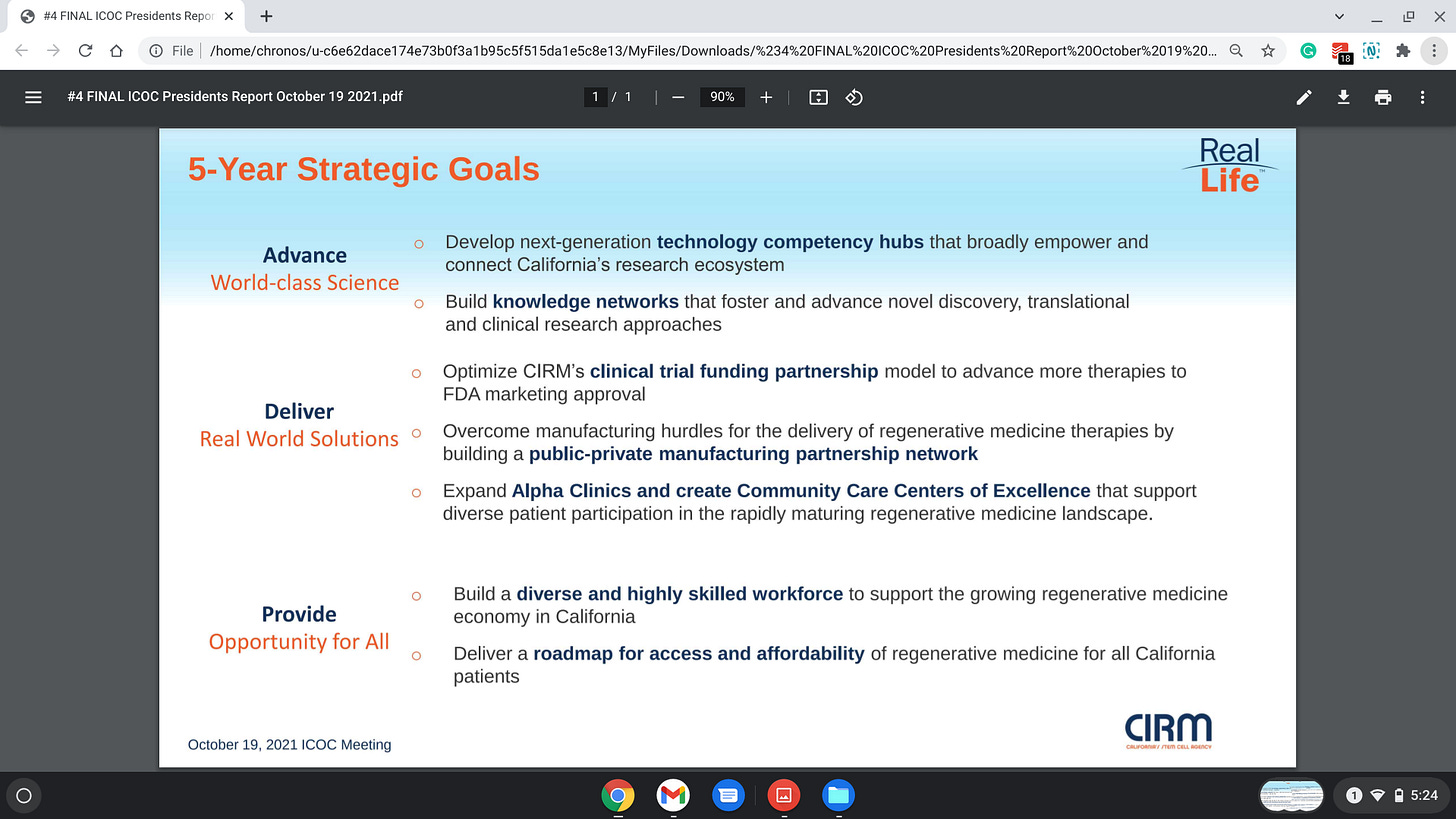
Task: Open the teal N extension icon
Action: point(1372,50)
